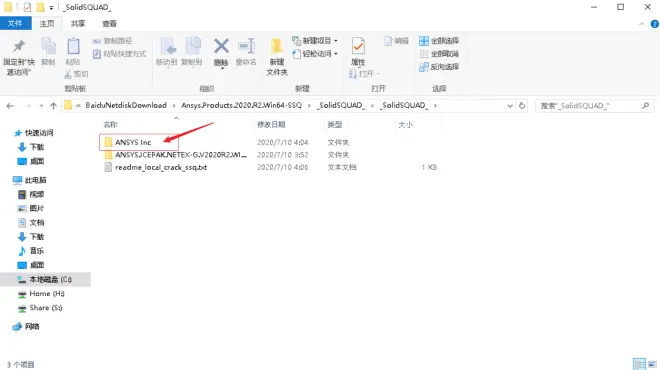Click Select none in ribbon
Image resolution: width=660 pixels, height=370 pixels.
[x=439, y=54]
